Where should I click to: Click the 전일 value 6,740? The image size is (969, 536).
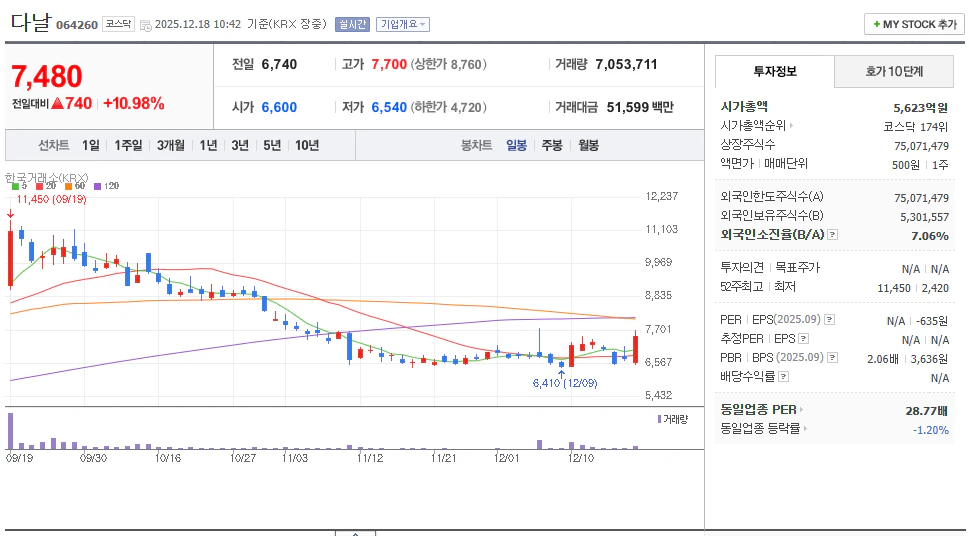[279, 64]
